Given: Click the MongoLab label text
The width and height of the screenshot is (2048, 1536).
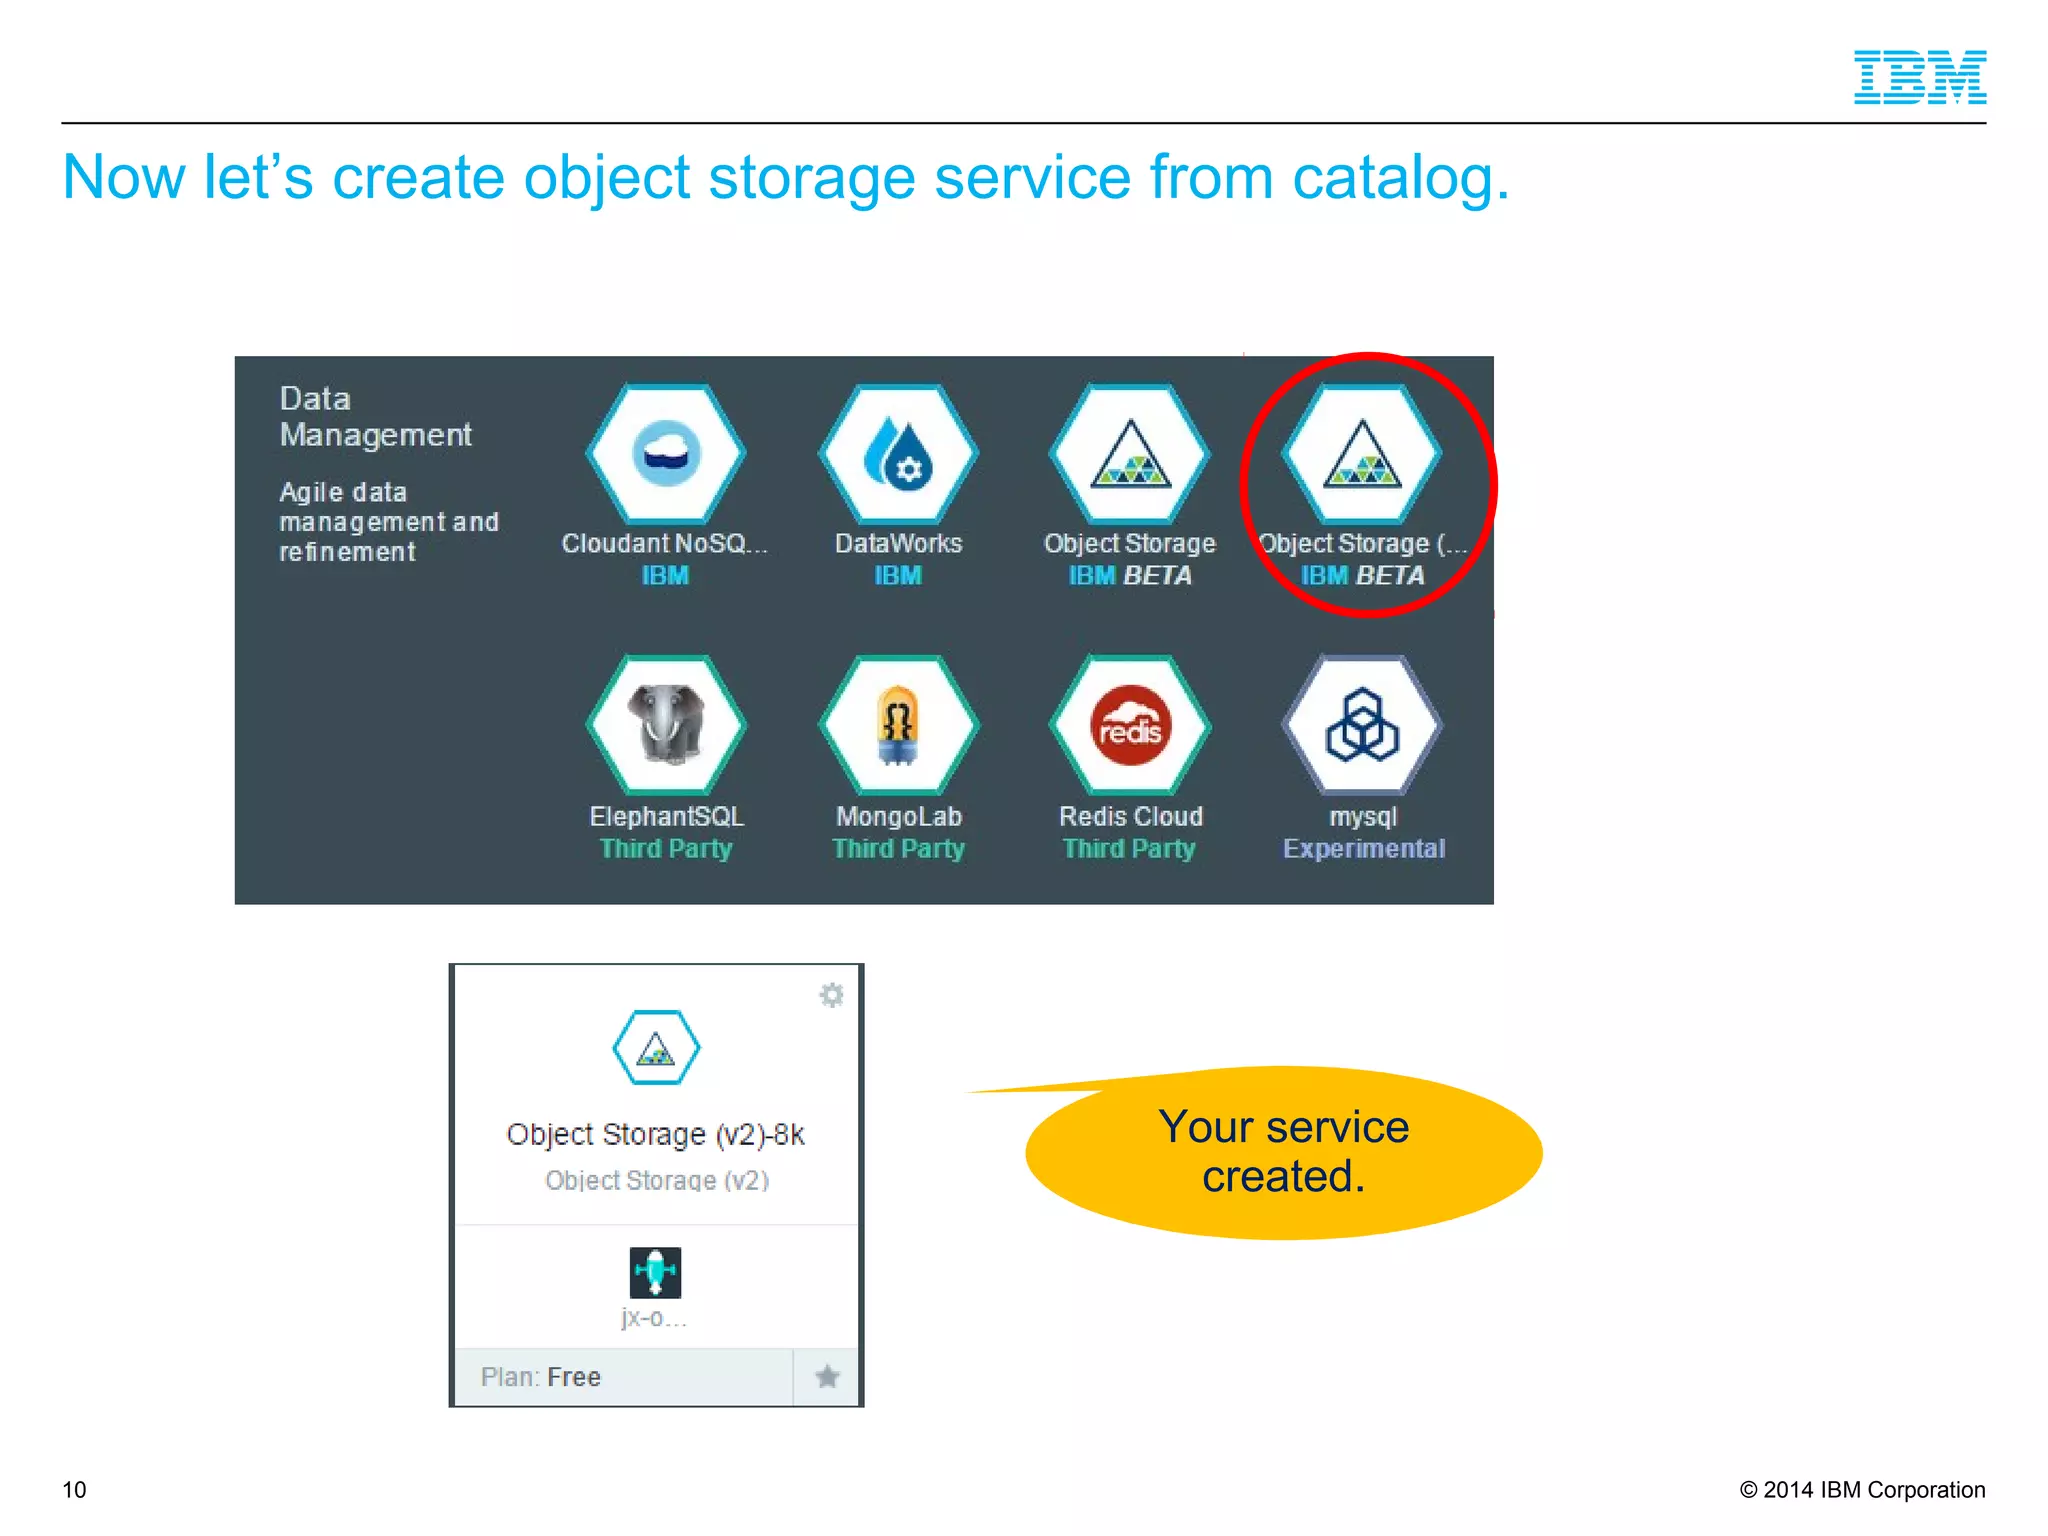Looking at the screenshot, I should coord(899,816).
